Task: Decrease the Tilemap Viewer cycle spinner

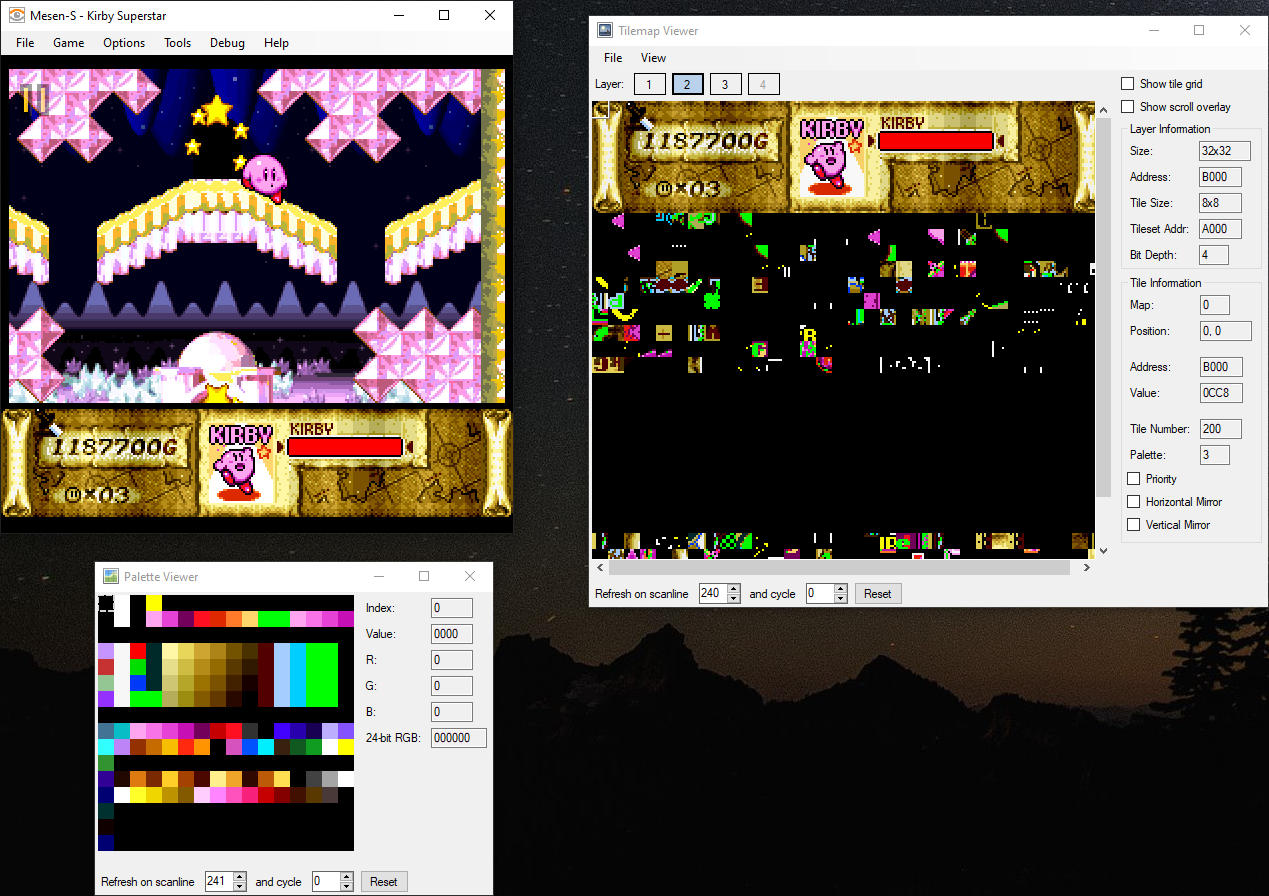Action: point(841,598)
